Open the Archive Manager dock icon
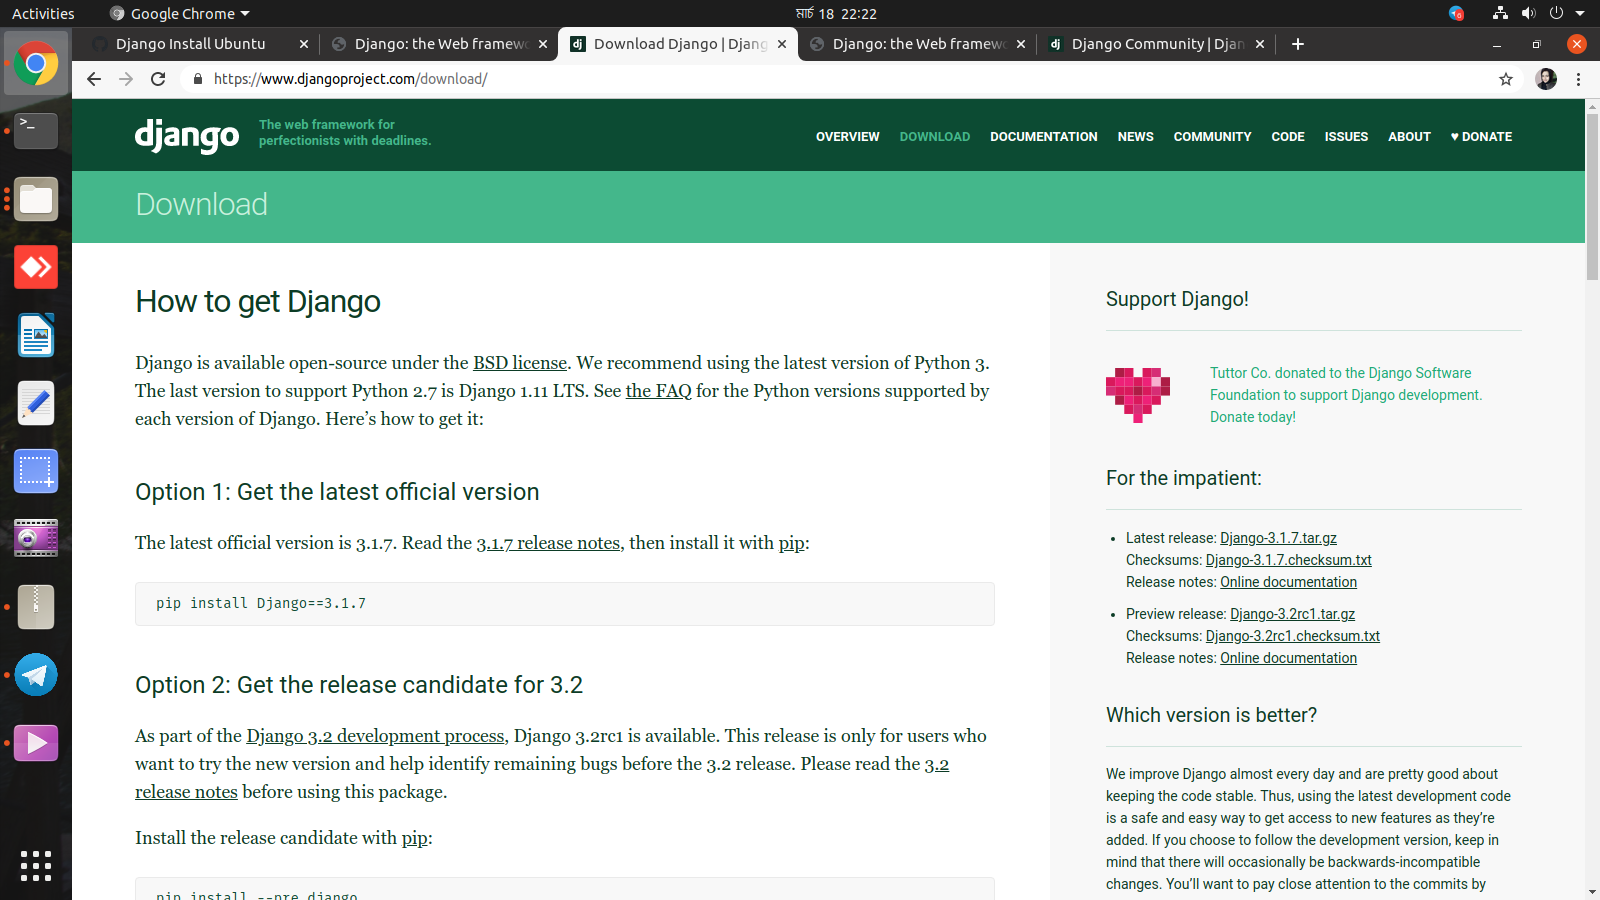The width and height of the screenshot is (1600, 900). coord(36,607)
